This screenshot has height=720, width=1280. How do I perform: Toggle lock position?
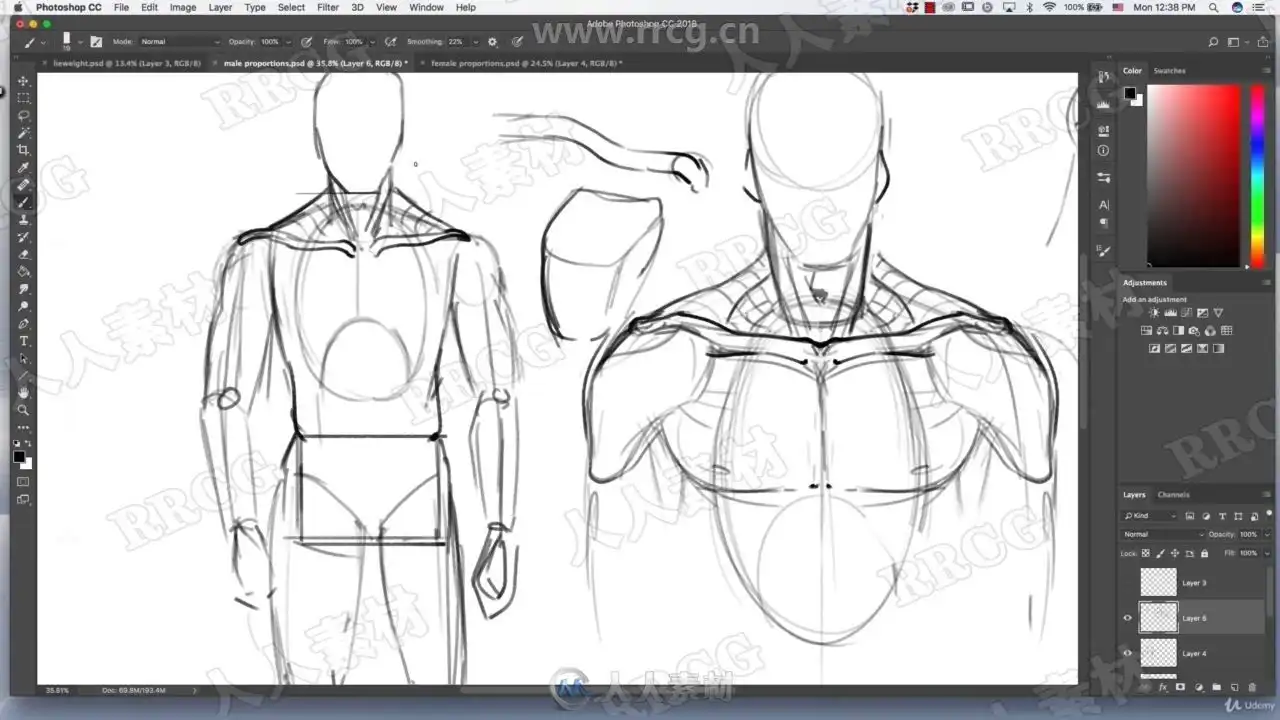pos(1175,553)
